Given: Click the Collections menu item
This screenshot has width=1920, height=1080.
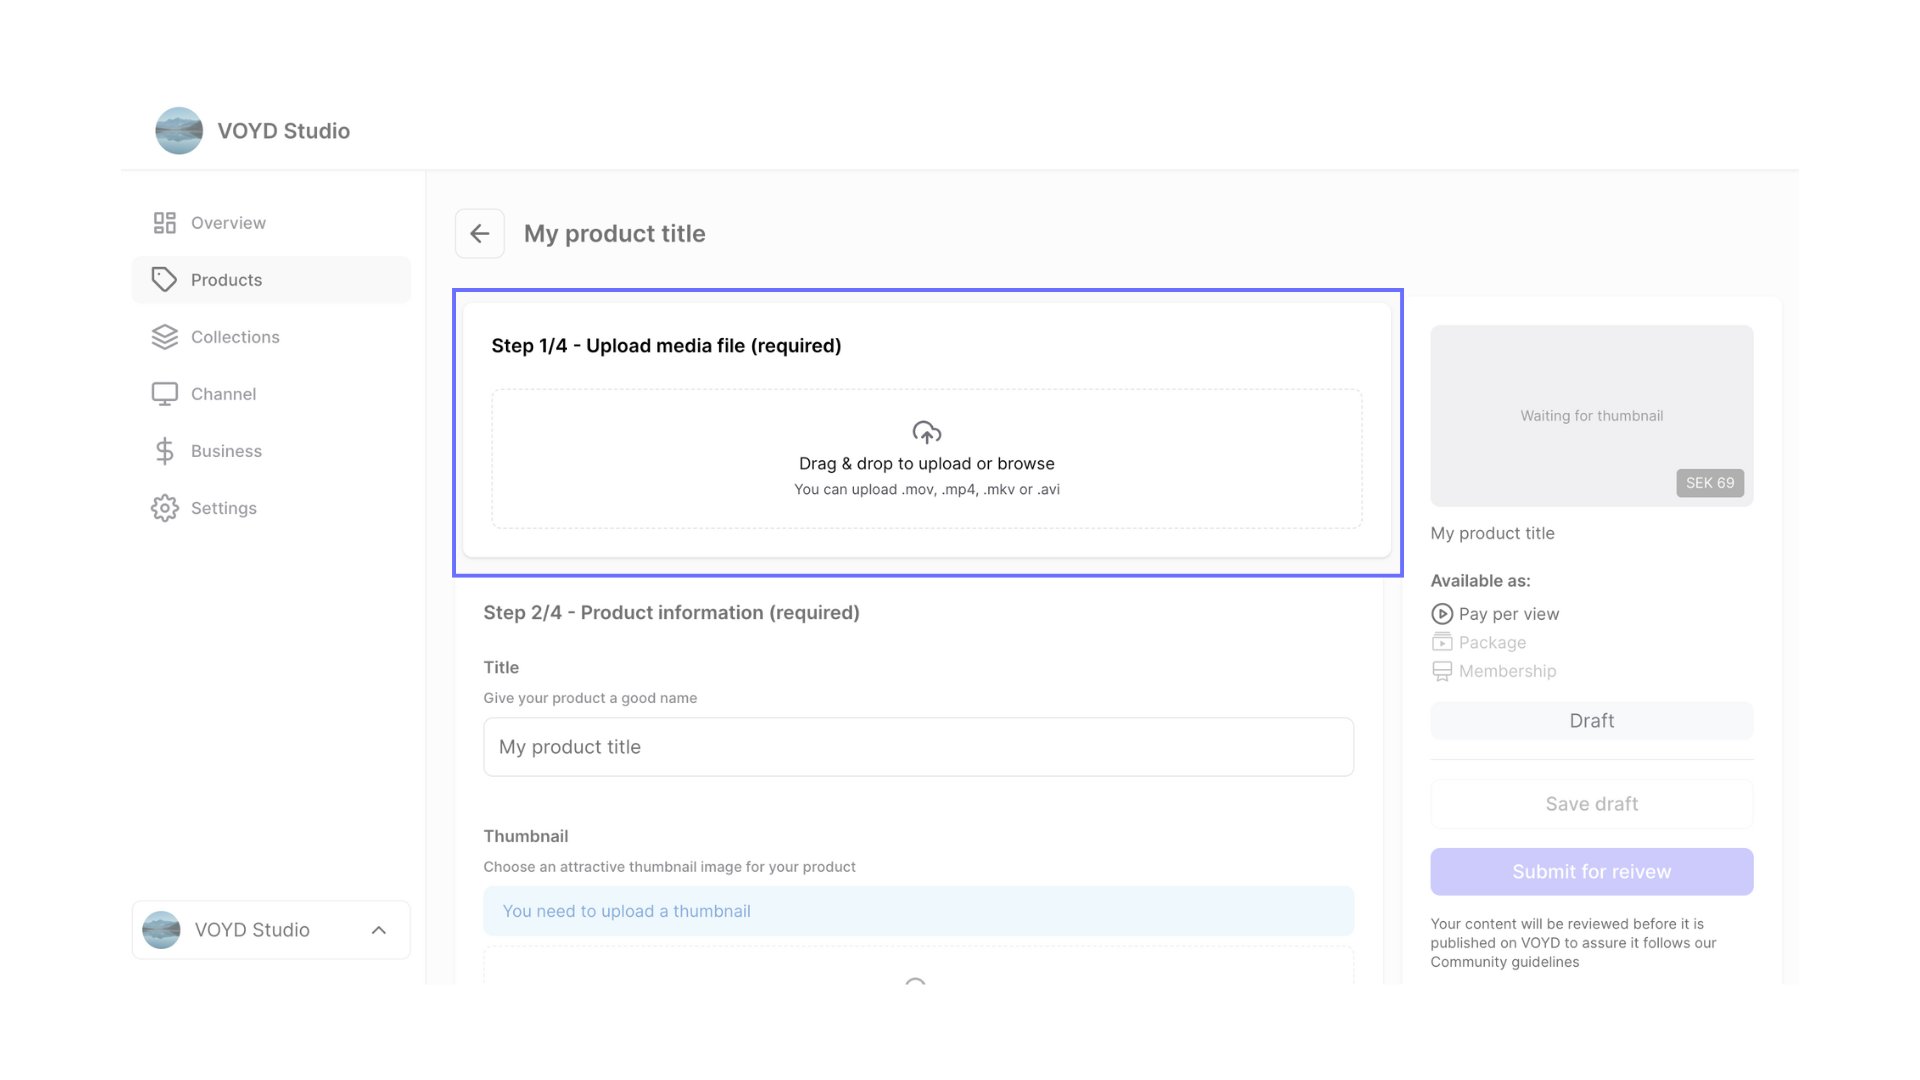Looking at the screenshot, I should coord(235,336).
